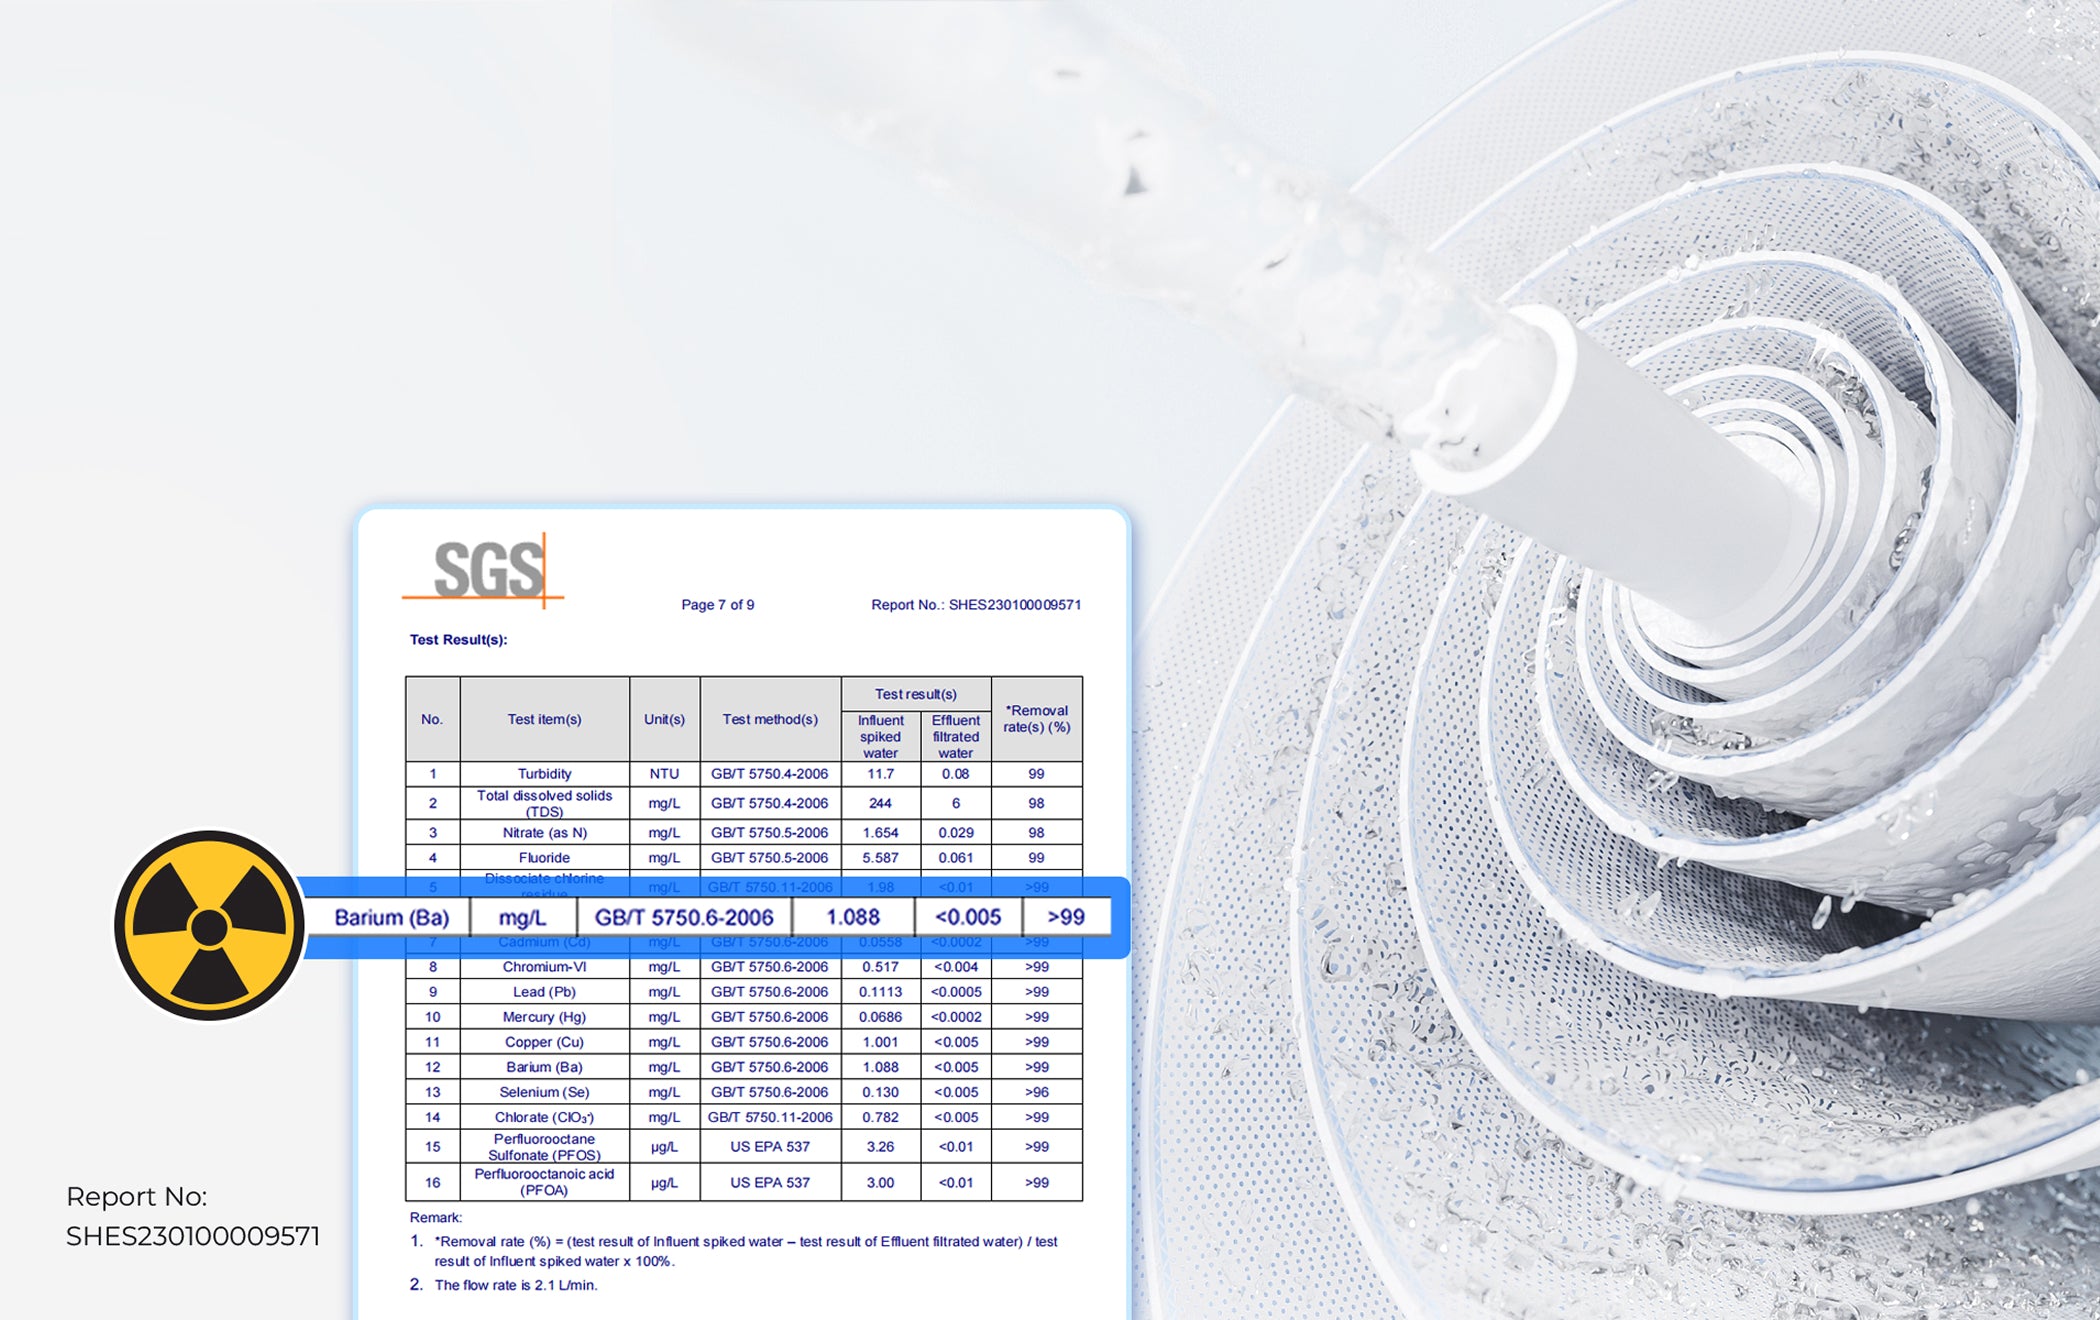Click the highlighted 'GB/T 5750.6-2006' method text
Viewport: 2100px width, 1320px height.
pos(684,917)
